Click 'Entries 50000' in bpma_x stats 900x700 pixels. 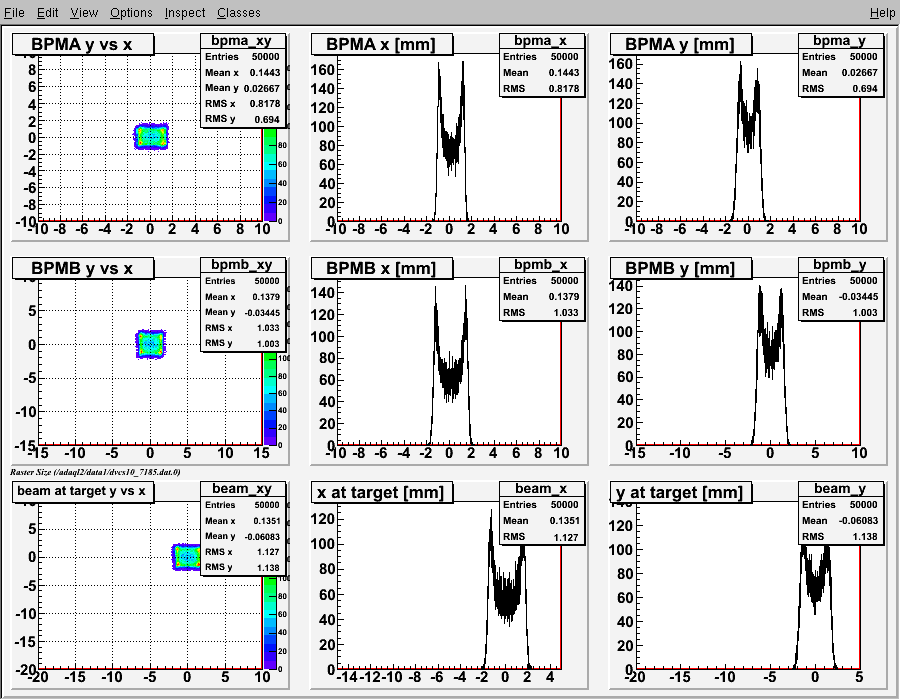coord(541,57)
